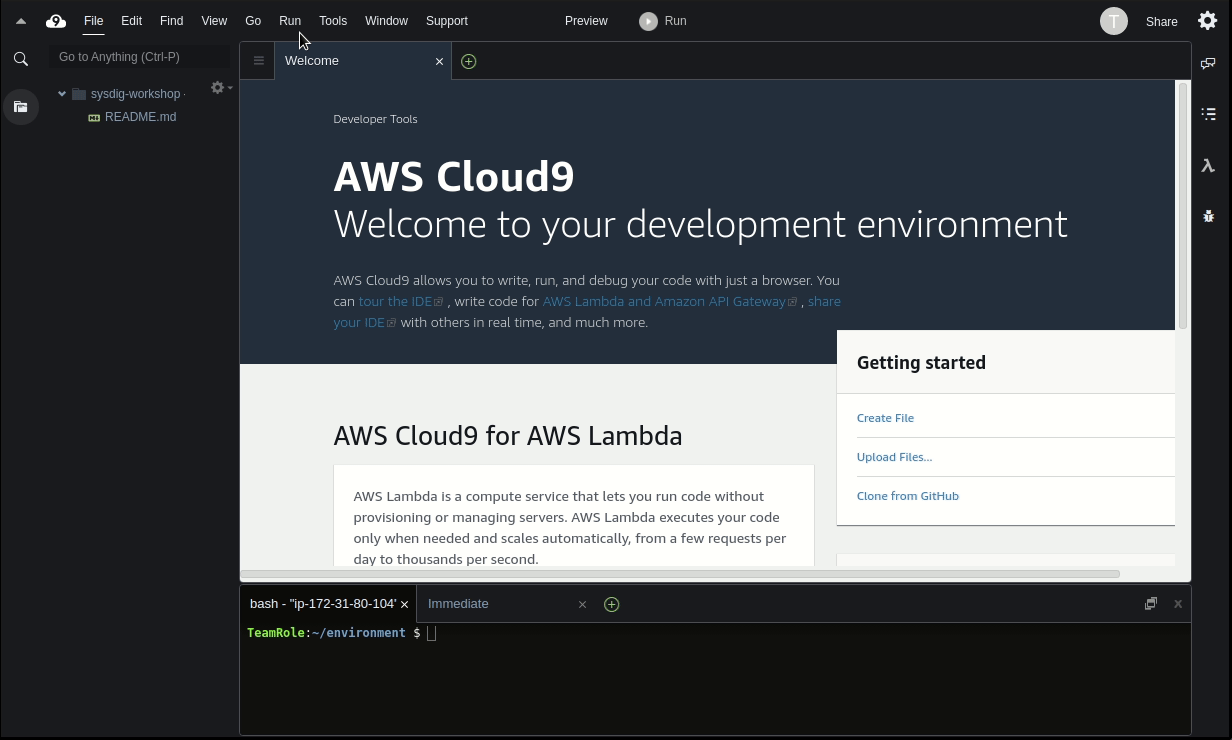Click the Create File link
The width and height of the screenshot is (1232, 740).
point(885,418)
